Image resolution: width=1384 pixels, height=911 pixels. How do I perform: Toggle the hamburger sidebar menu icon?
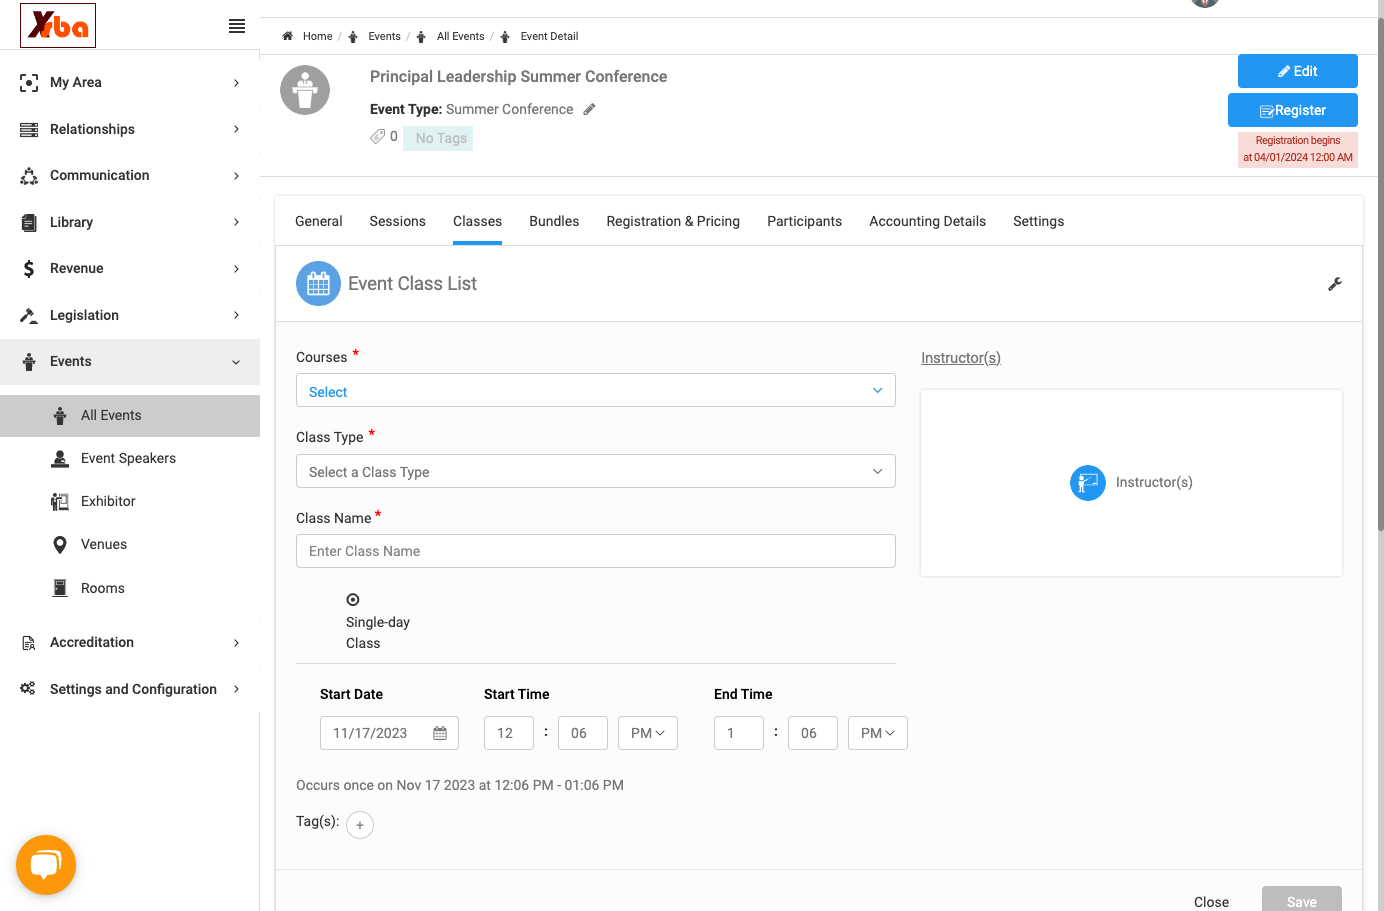(x=237, y=26)
